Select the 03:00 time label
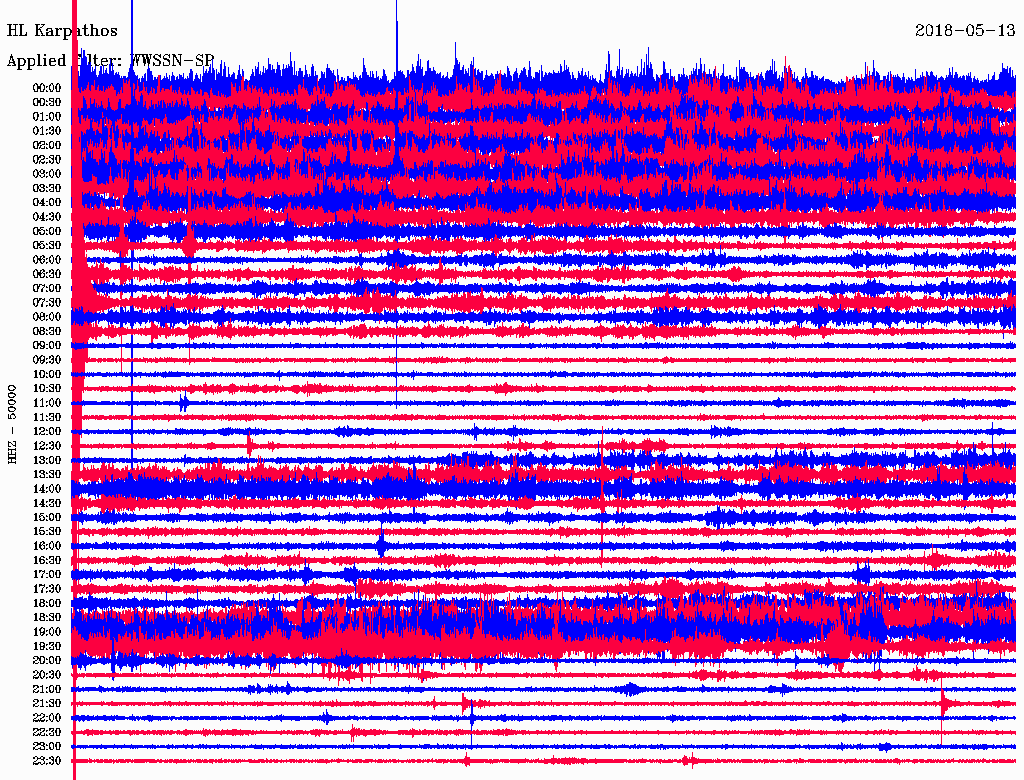The height and width of the screenshot is (780, 1024). [x=46, y=174]
